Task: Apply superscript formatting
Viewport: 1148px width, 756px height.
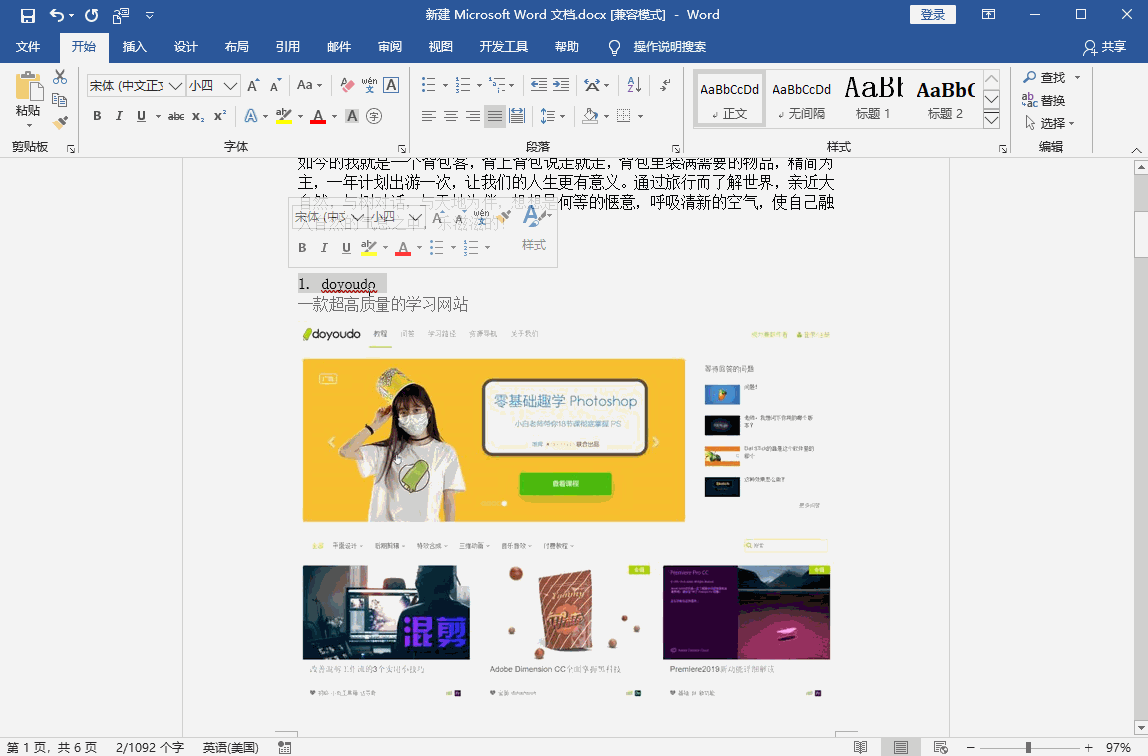Action: point(220,115)
